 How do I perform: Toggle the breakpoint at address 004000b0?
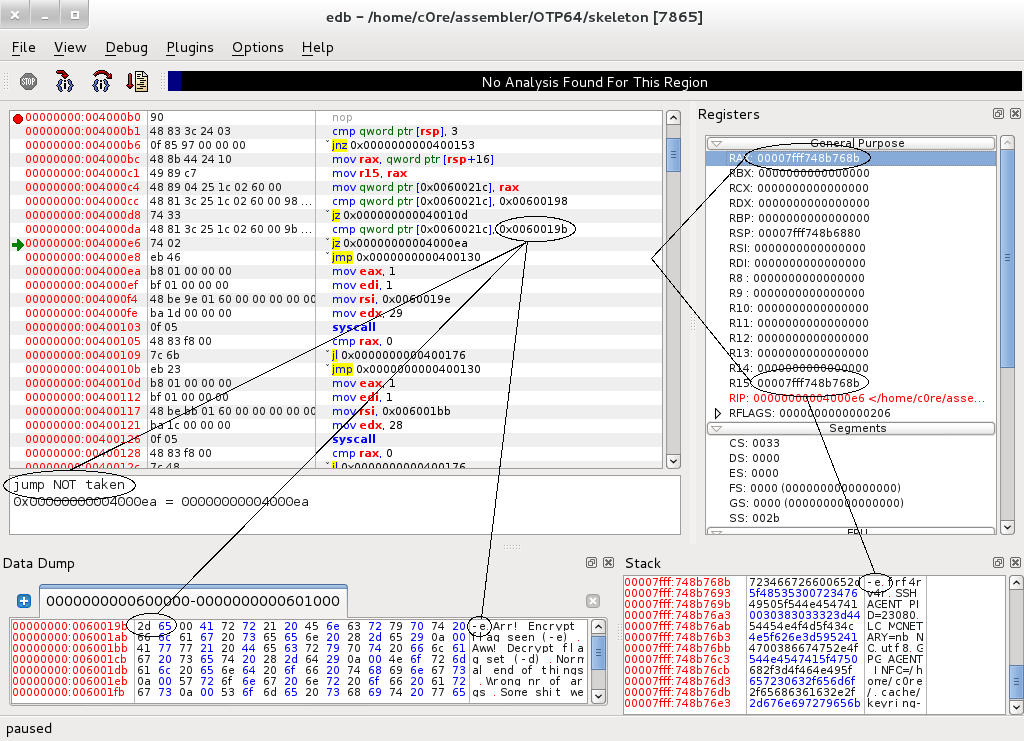[18, 118]
